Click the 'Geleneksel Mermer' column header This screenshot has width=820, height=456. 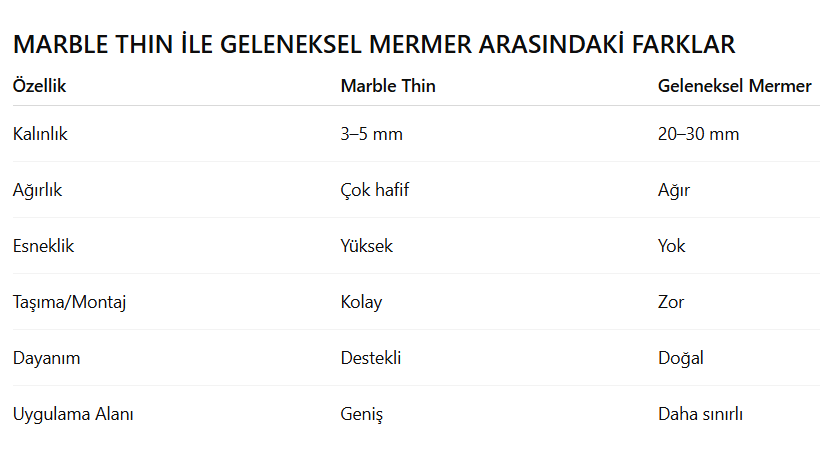(x=734, y=86)
